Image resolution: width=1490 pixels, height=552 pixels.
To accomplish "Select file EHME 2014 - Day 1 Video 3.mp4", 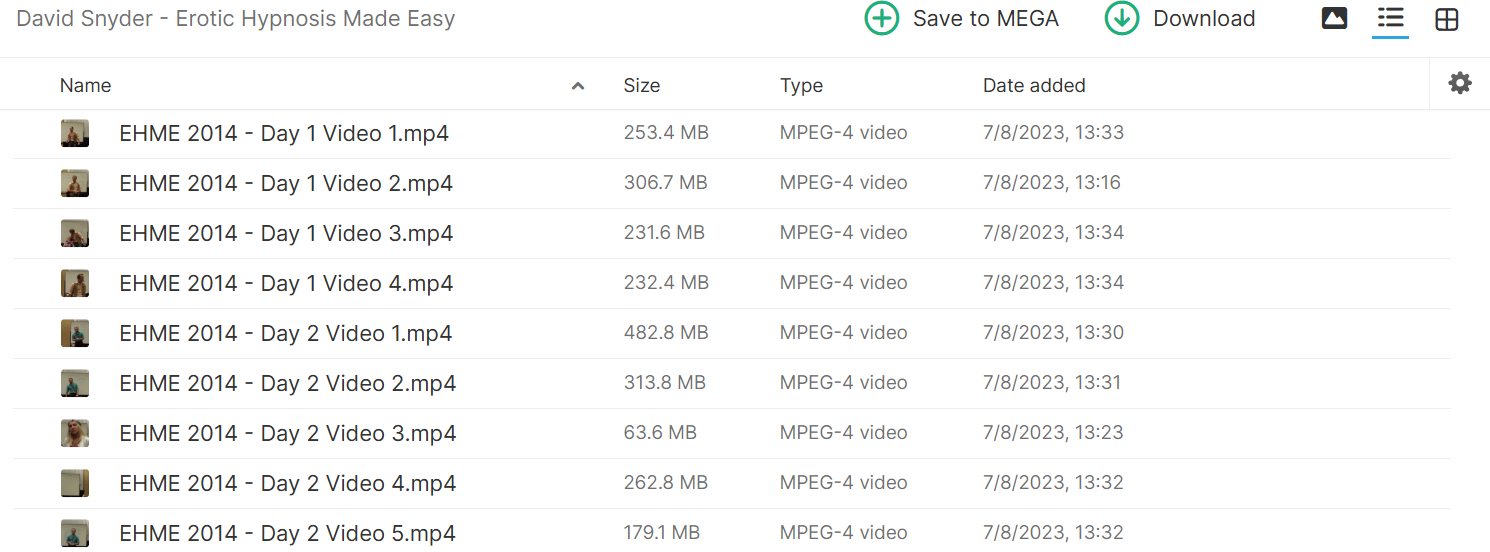I will tap(286, 233).
